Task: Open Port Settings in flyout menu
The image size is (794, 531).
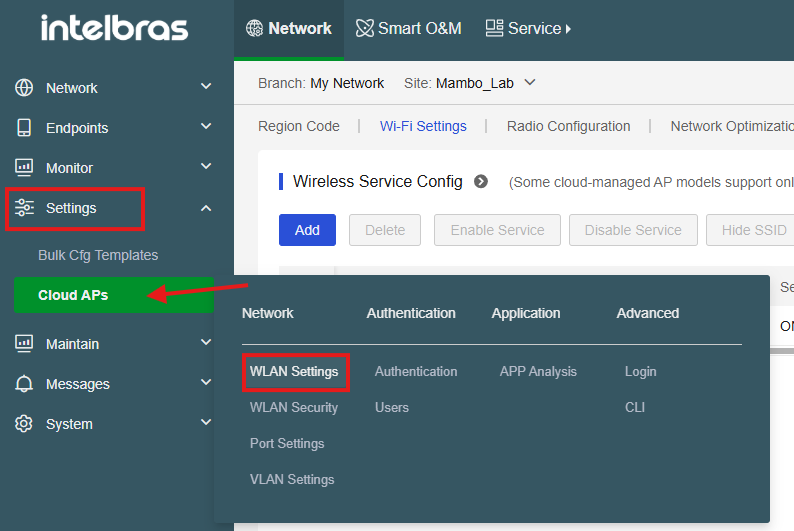Action: [x=287, y=443]
